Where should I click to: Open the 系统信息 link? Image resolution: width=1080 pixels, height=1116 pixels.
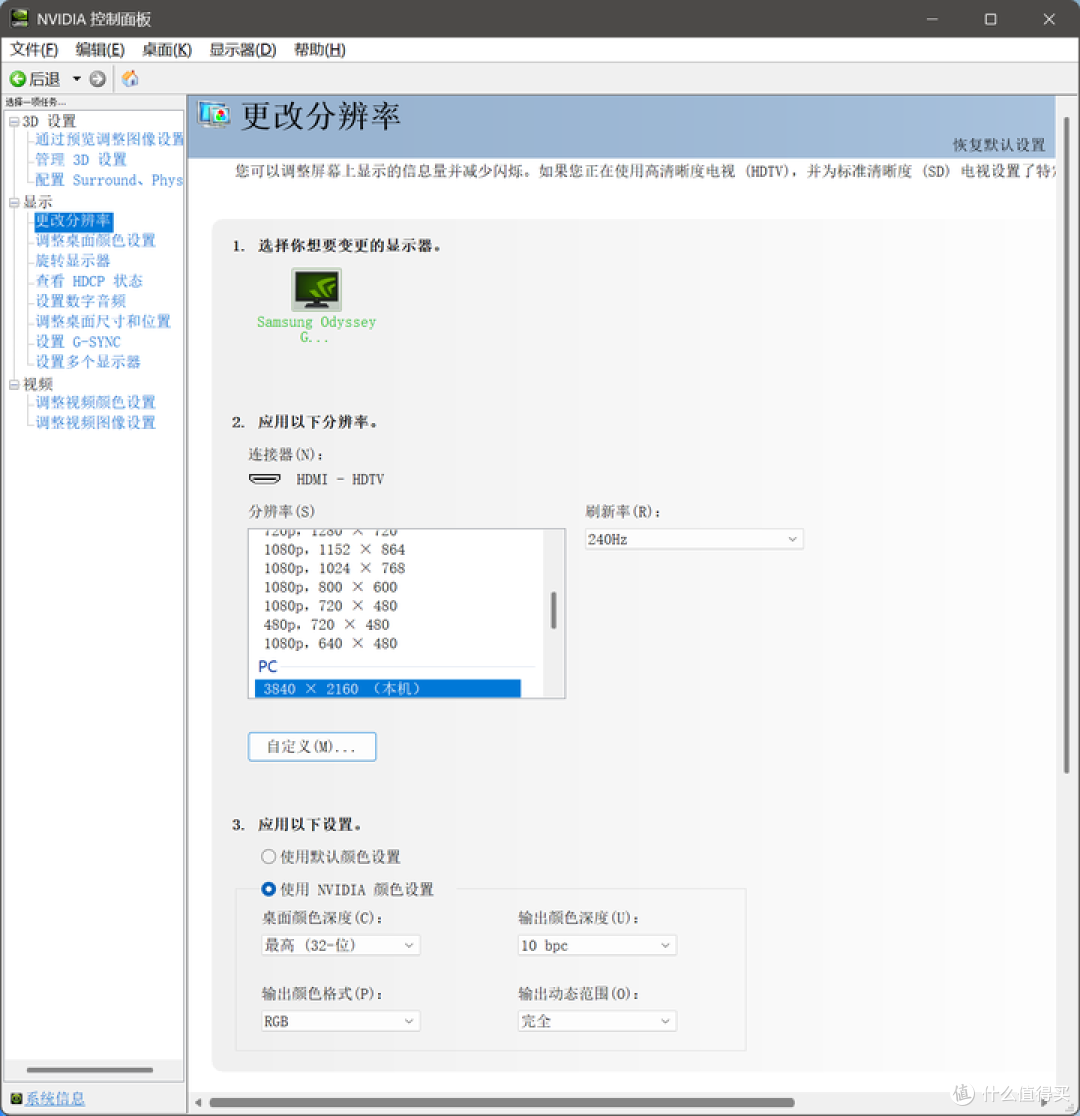56,1098
